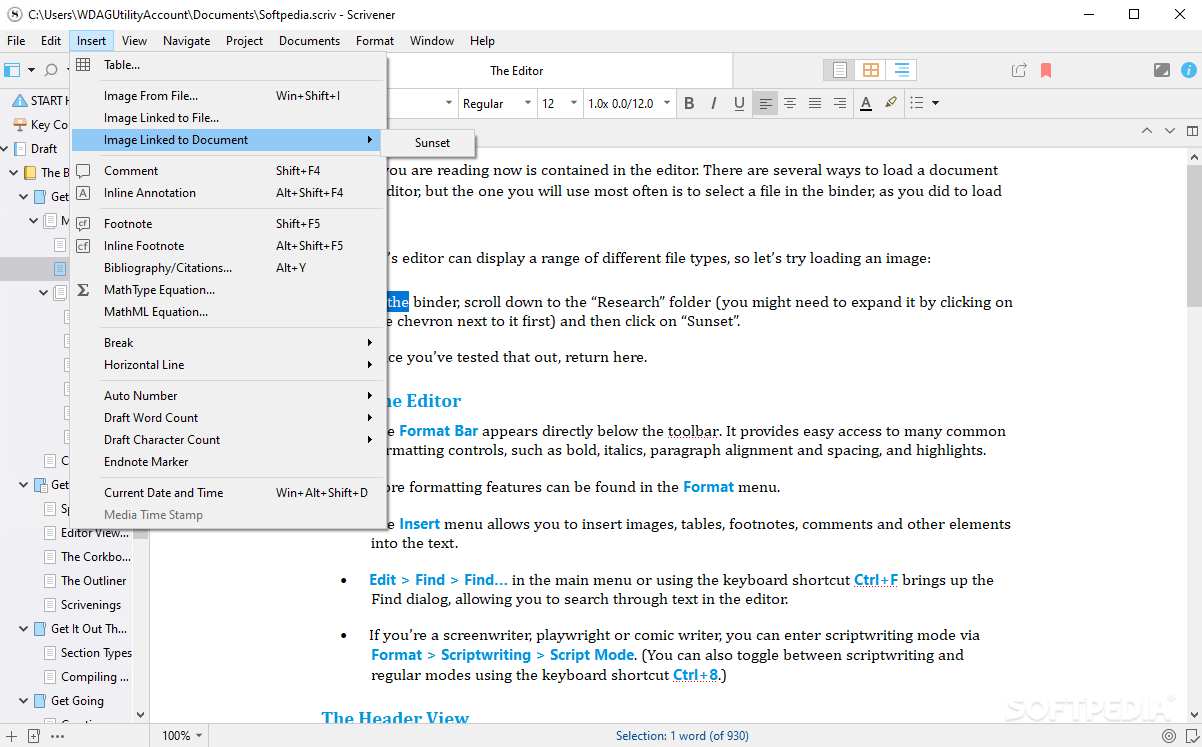Open the Navigate menu
1202x747 pixels.
tap(187, 41)
